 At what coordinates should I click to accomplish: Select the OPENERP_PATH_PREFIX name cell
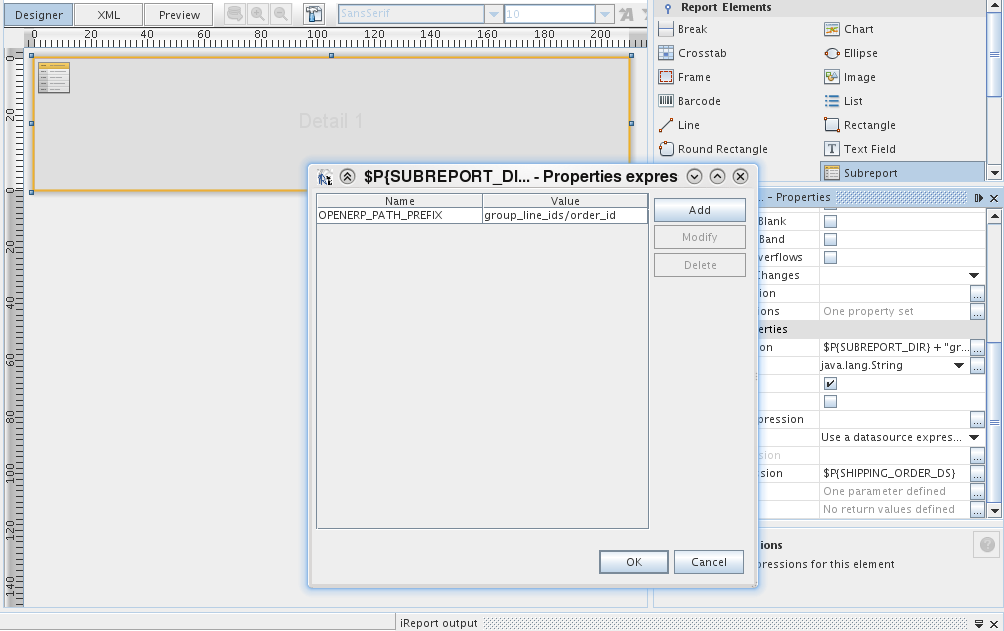[400, 215]
